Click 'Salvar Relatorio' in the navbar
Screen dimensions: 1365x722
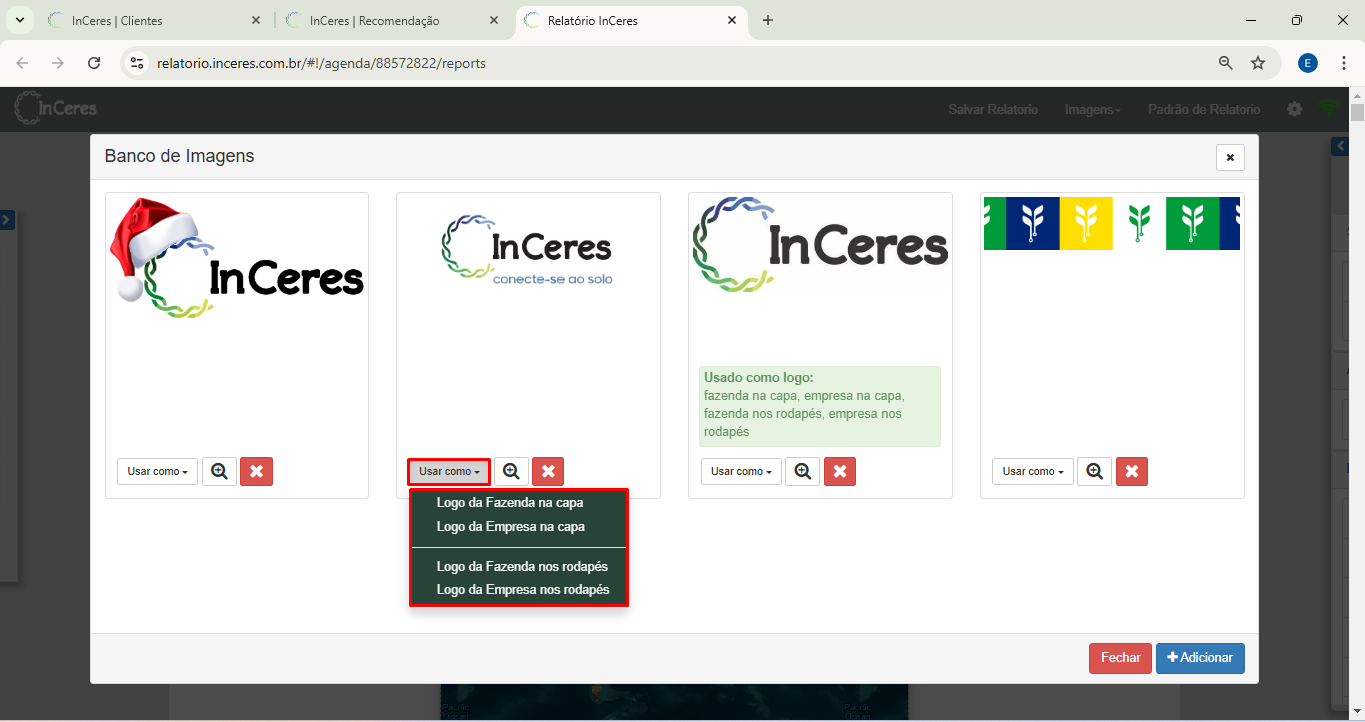click(993, 109)
